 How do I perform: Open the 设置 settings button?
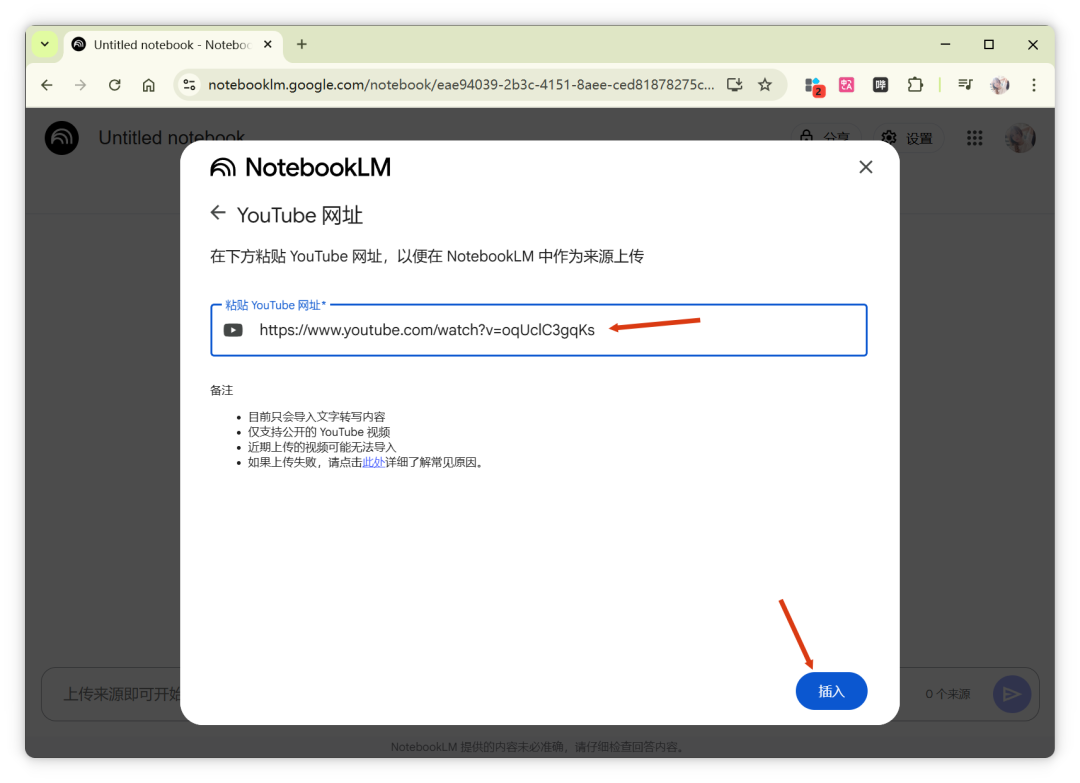coord(908,138)
